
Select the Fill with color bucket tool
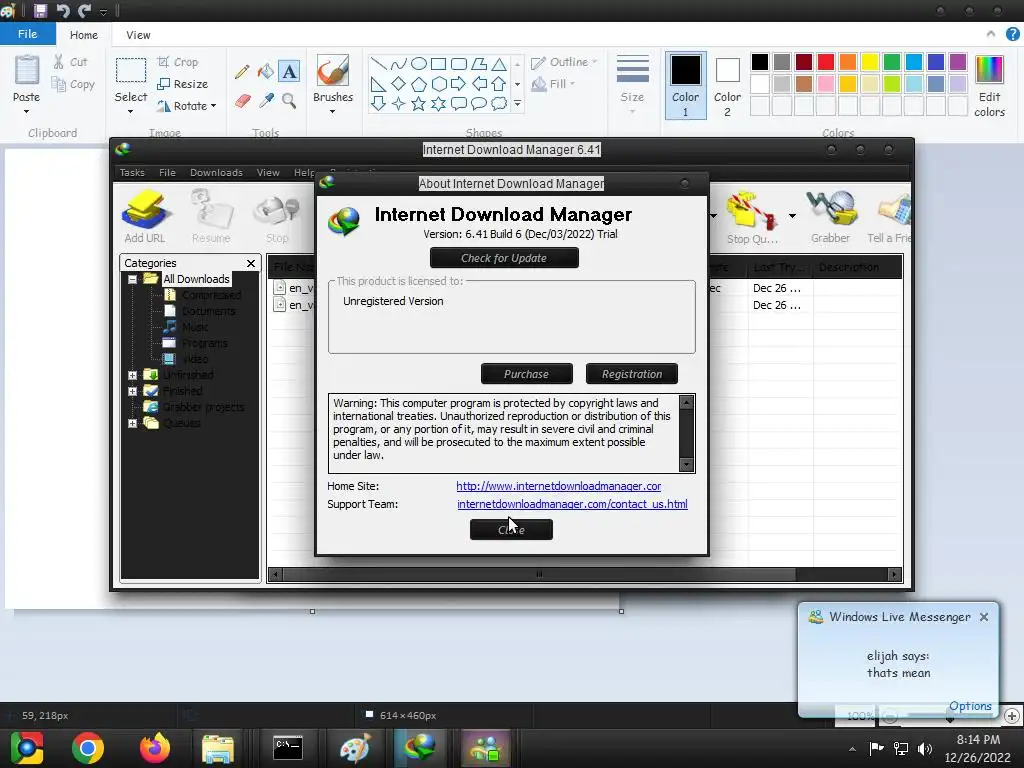coord(265,71)
